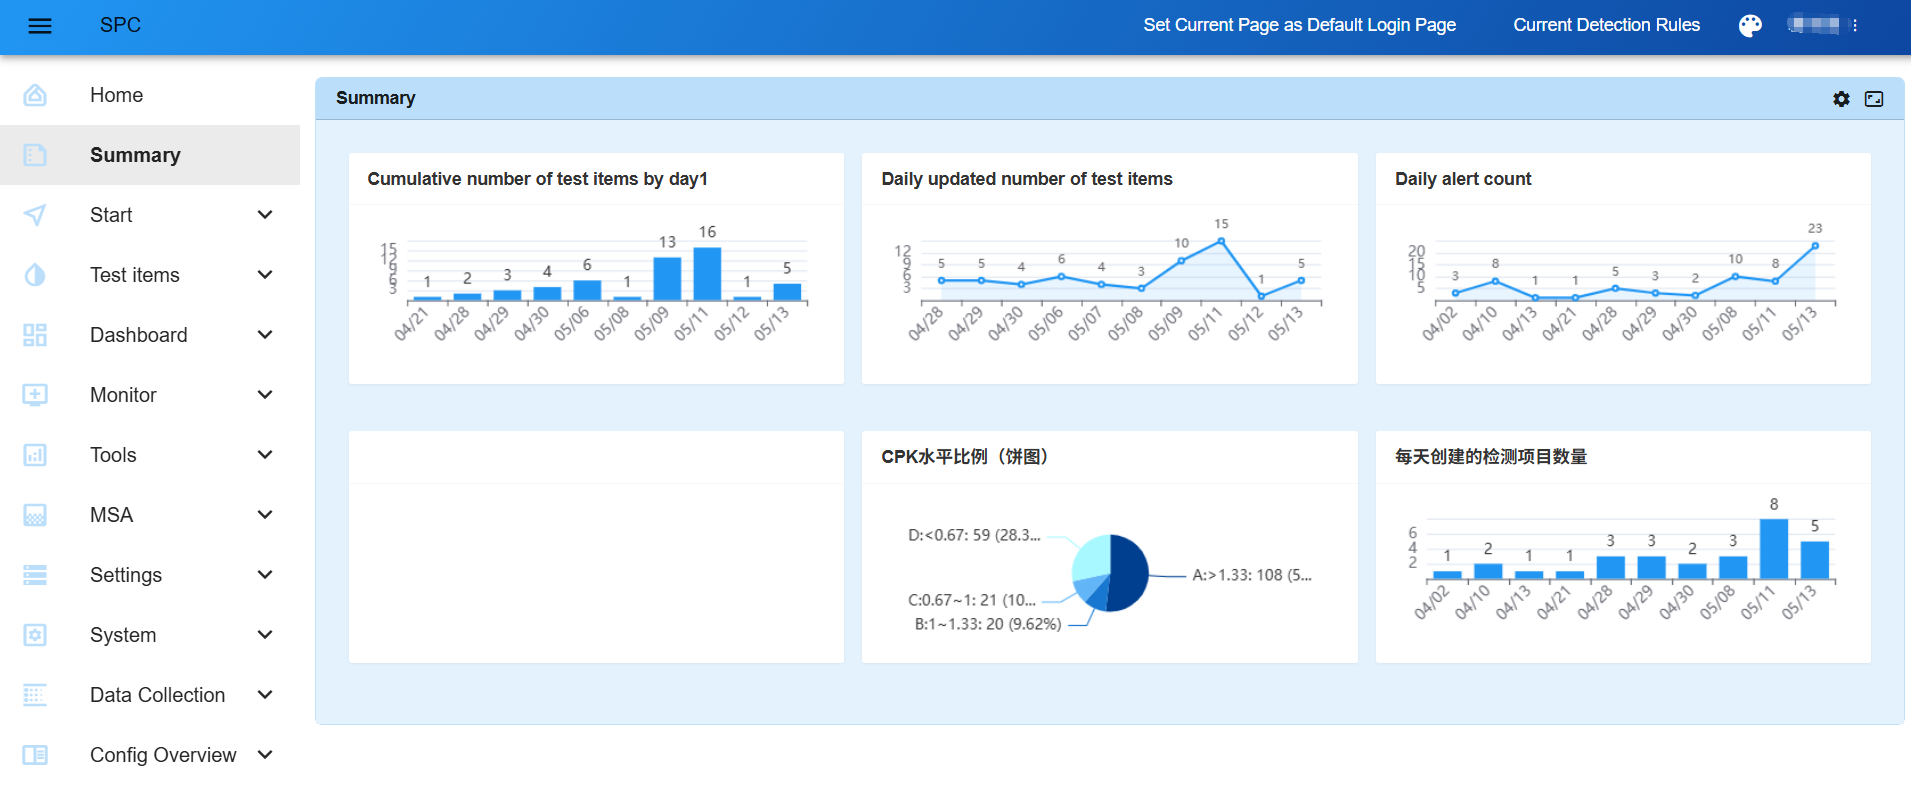The image size is (1911, 790).
Task: Click the Dashboard grid icon
Action: 35,335
